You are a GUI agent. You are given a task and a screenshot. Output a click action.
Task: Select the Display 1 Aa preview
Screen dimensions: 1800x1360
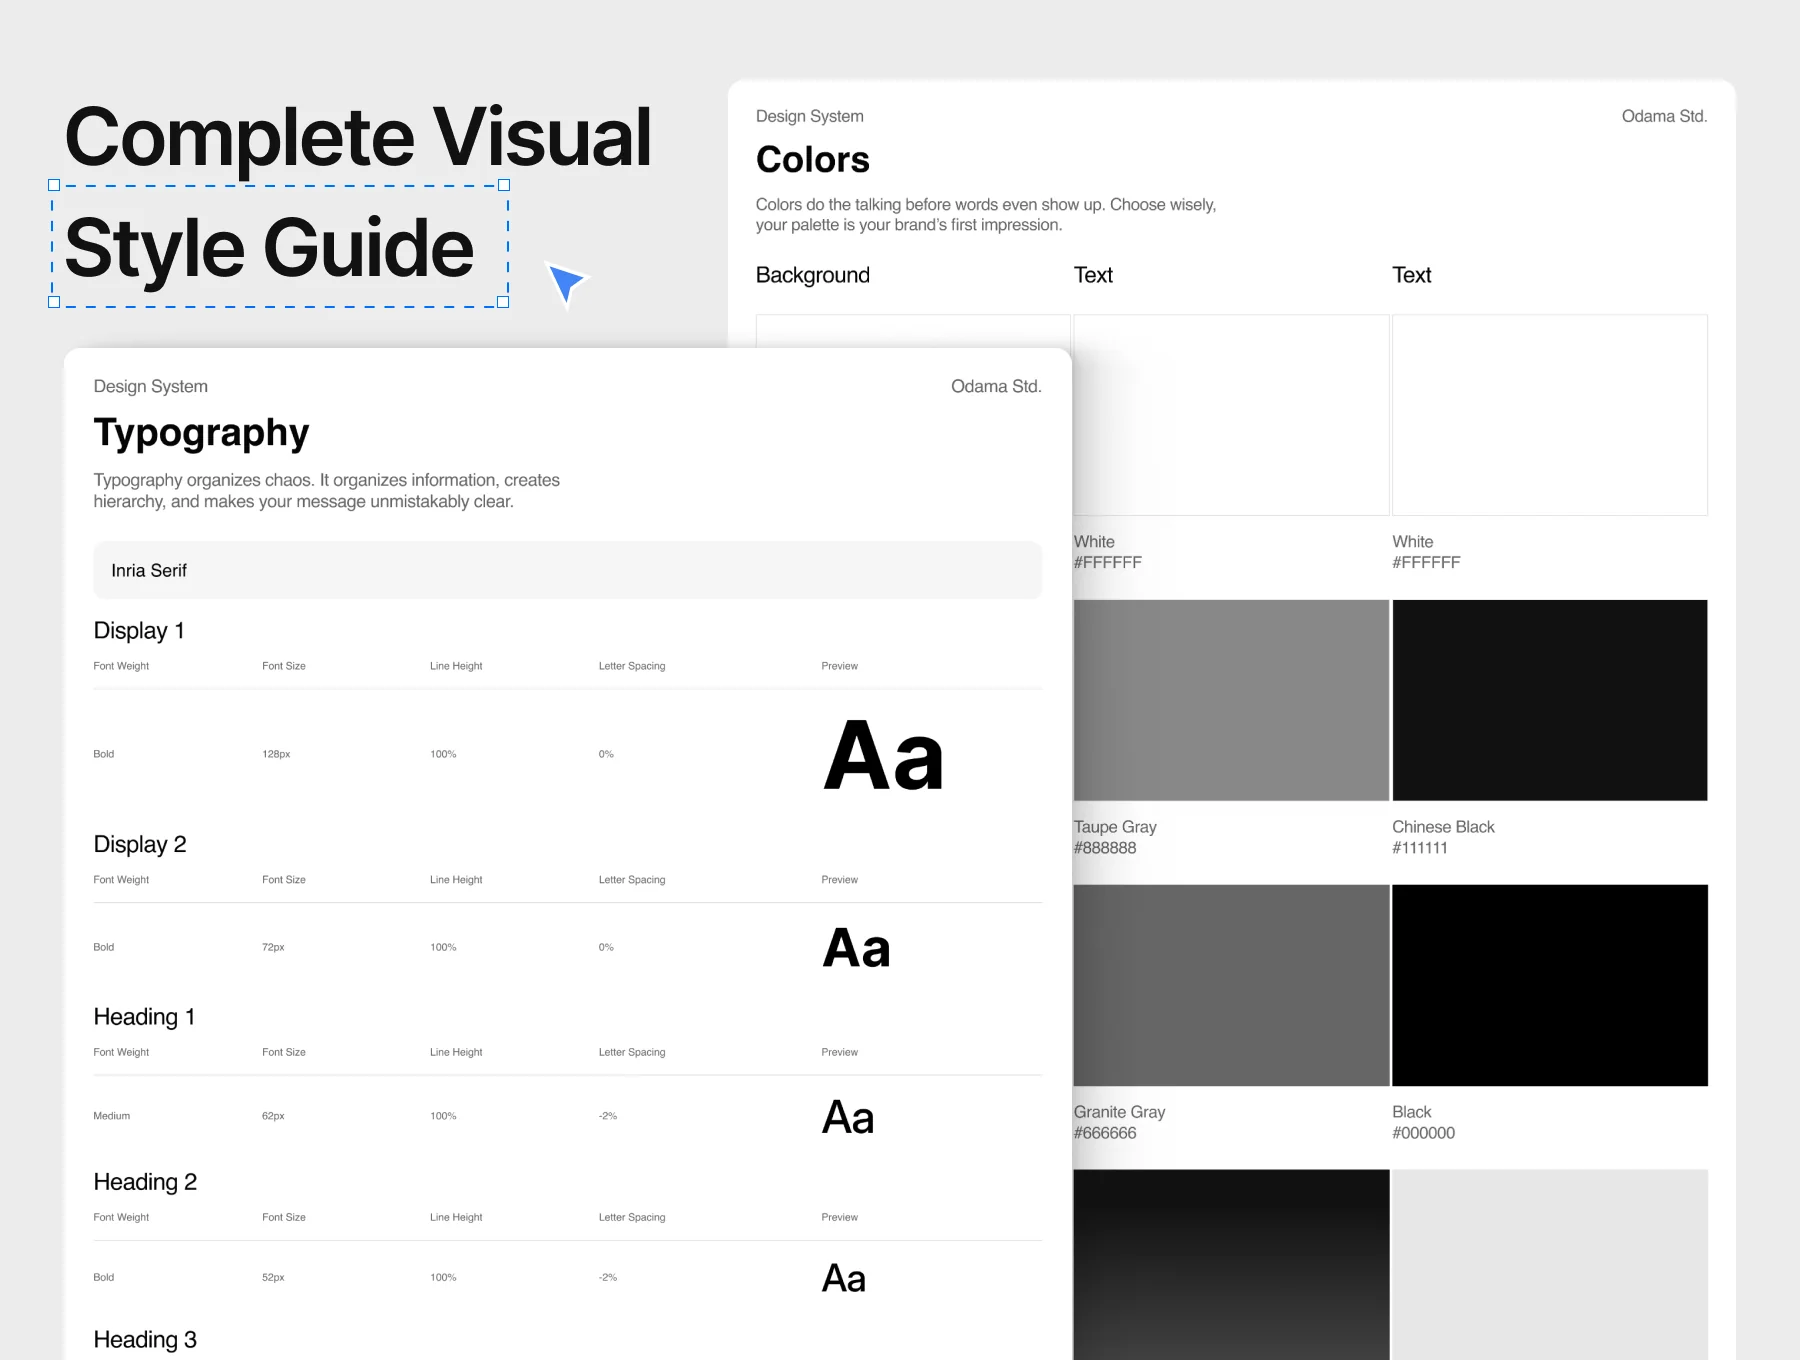(883, 756)
